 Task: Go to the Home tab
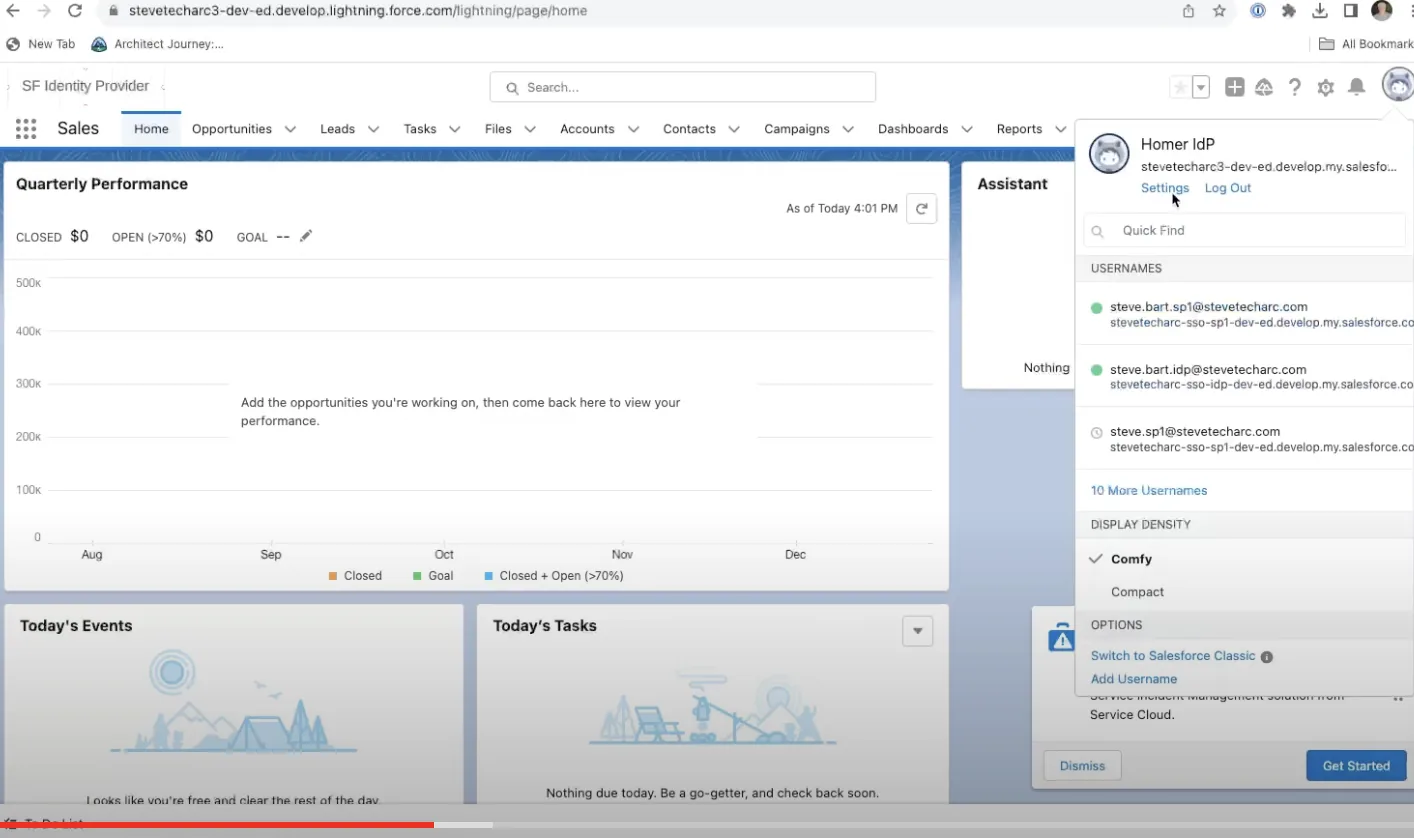click(151, 129)
